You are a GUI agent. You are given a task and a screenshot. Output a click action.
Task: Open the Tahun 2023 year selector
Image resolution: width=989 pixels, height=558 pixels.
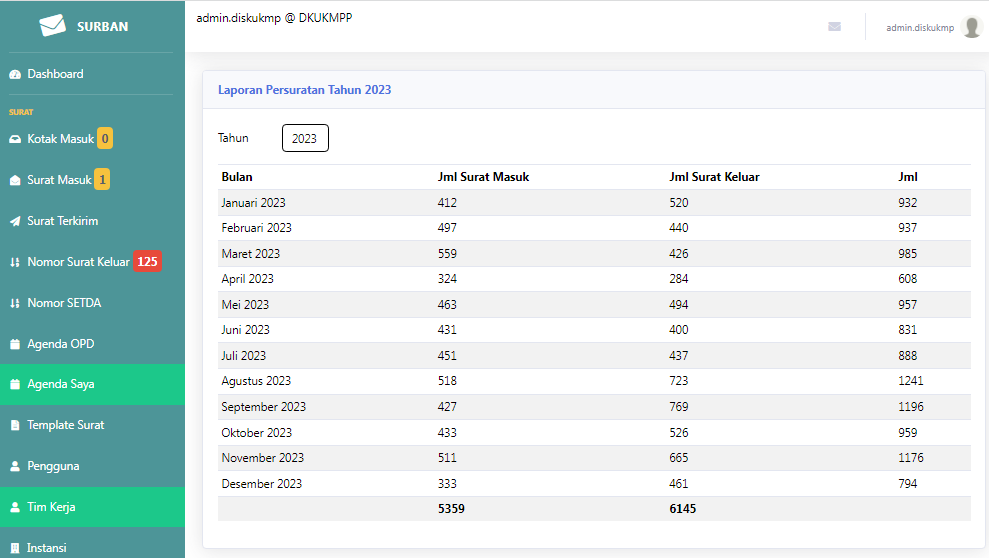pos(305,138)
